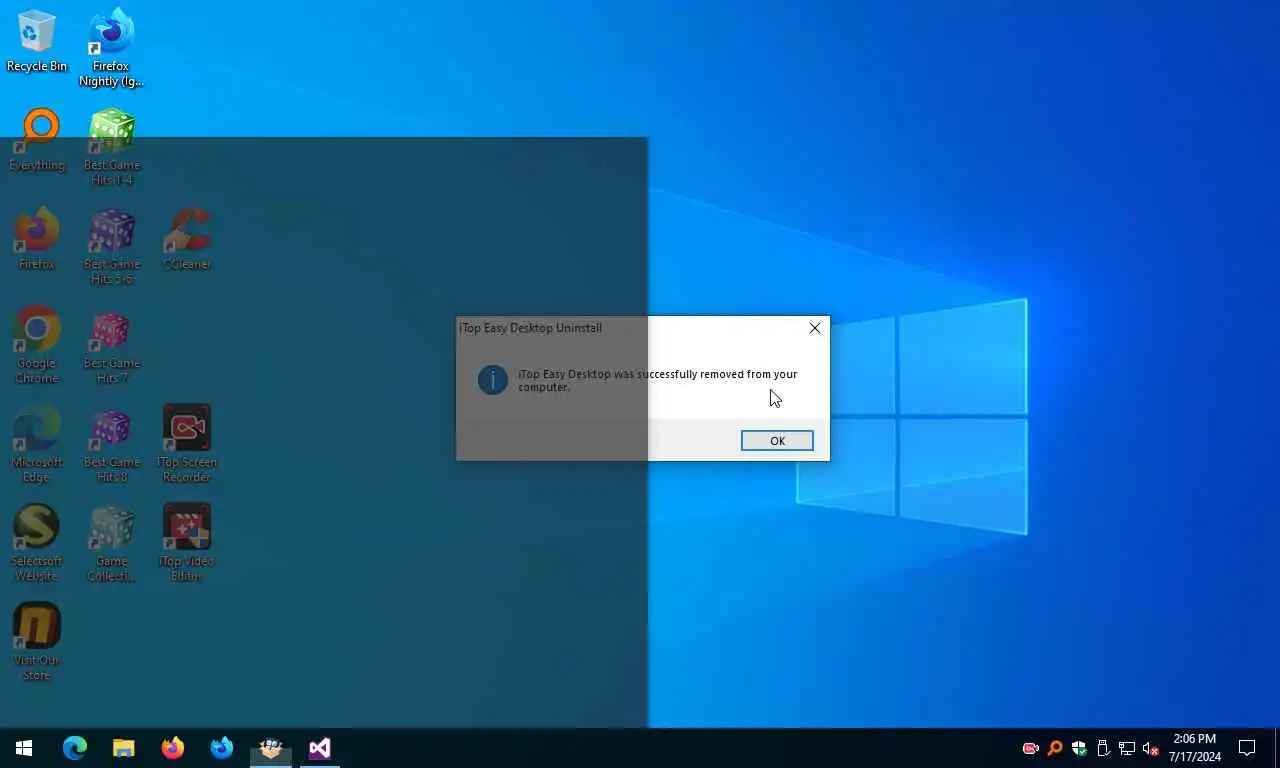Open Microsoft Edge from the taskbar
Screen dimensions: 1280x768
[75, 748]
